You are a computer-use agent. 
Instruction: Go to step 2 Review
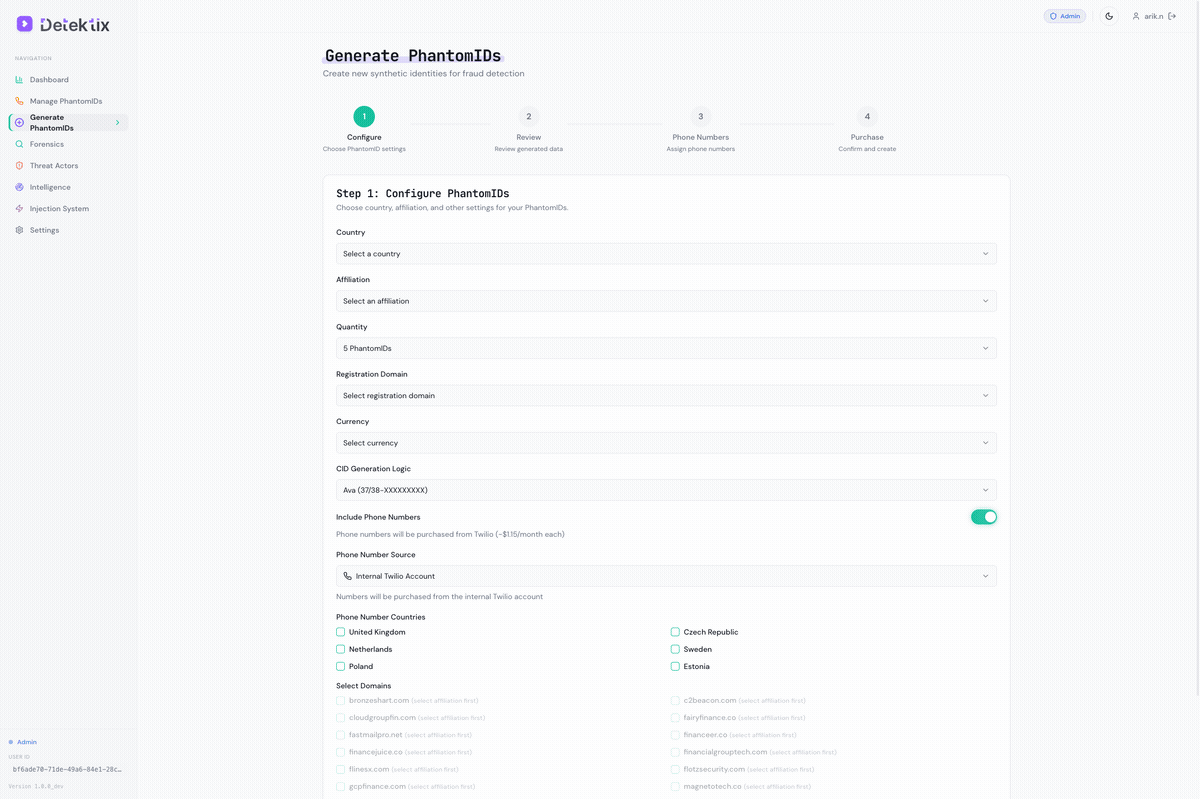(529, 116)
